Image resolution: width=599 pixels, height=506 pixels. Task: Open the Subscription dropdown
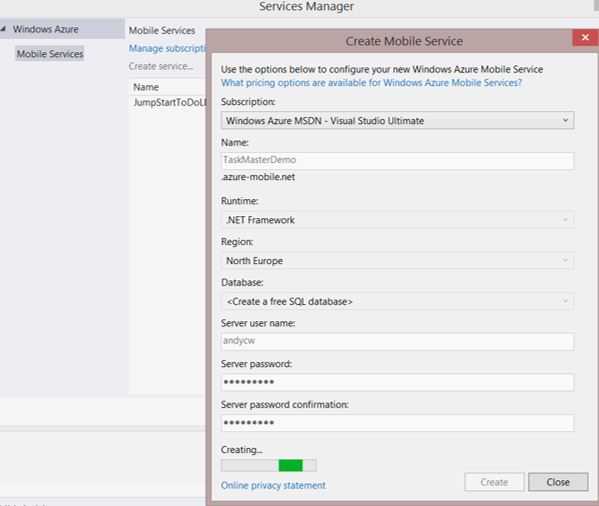(x=397, y=121)
